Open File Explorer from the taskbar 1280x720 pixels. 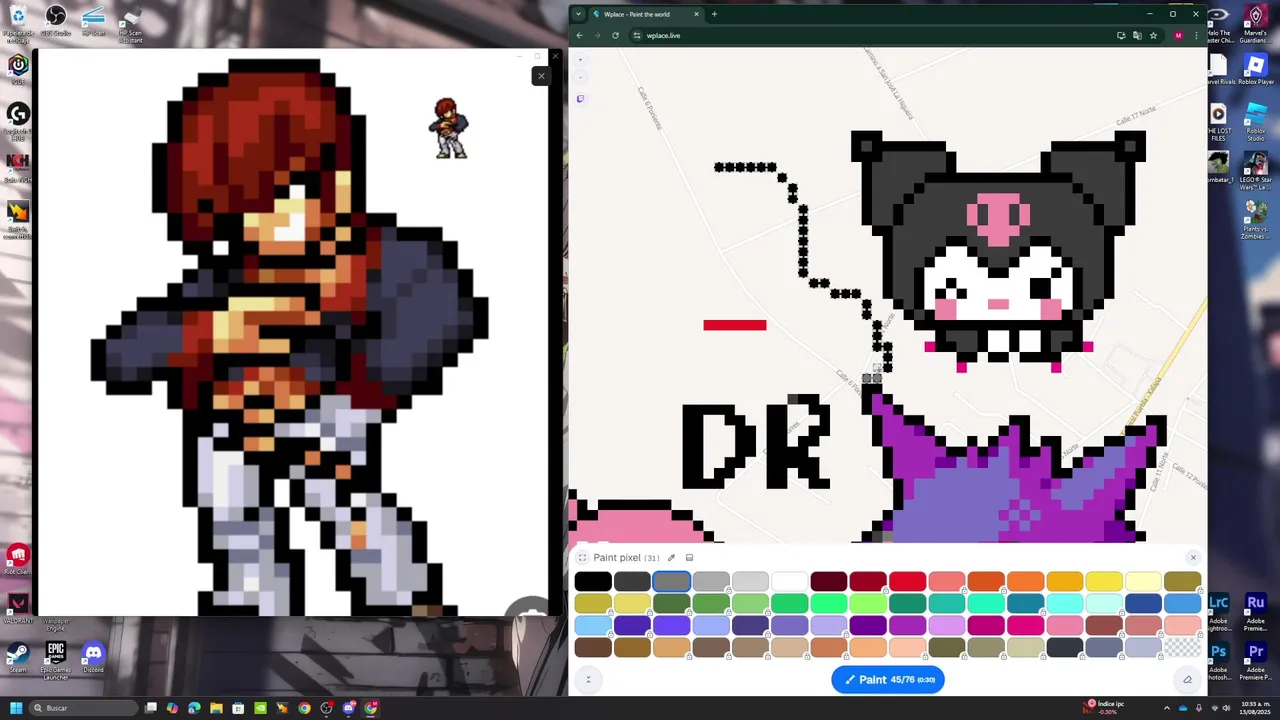[216, 708]
